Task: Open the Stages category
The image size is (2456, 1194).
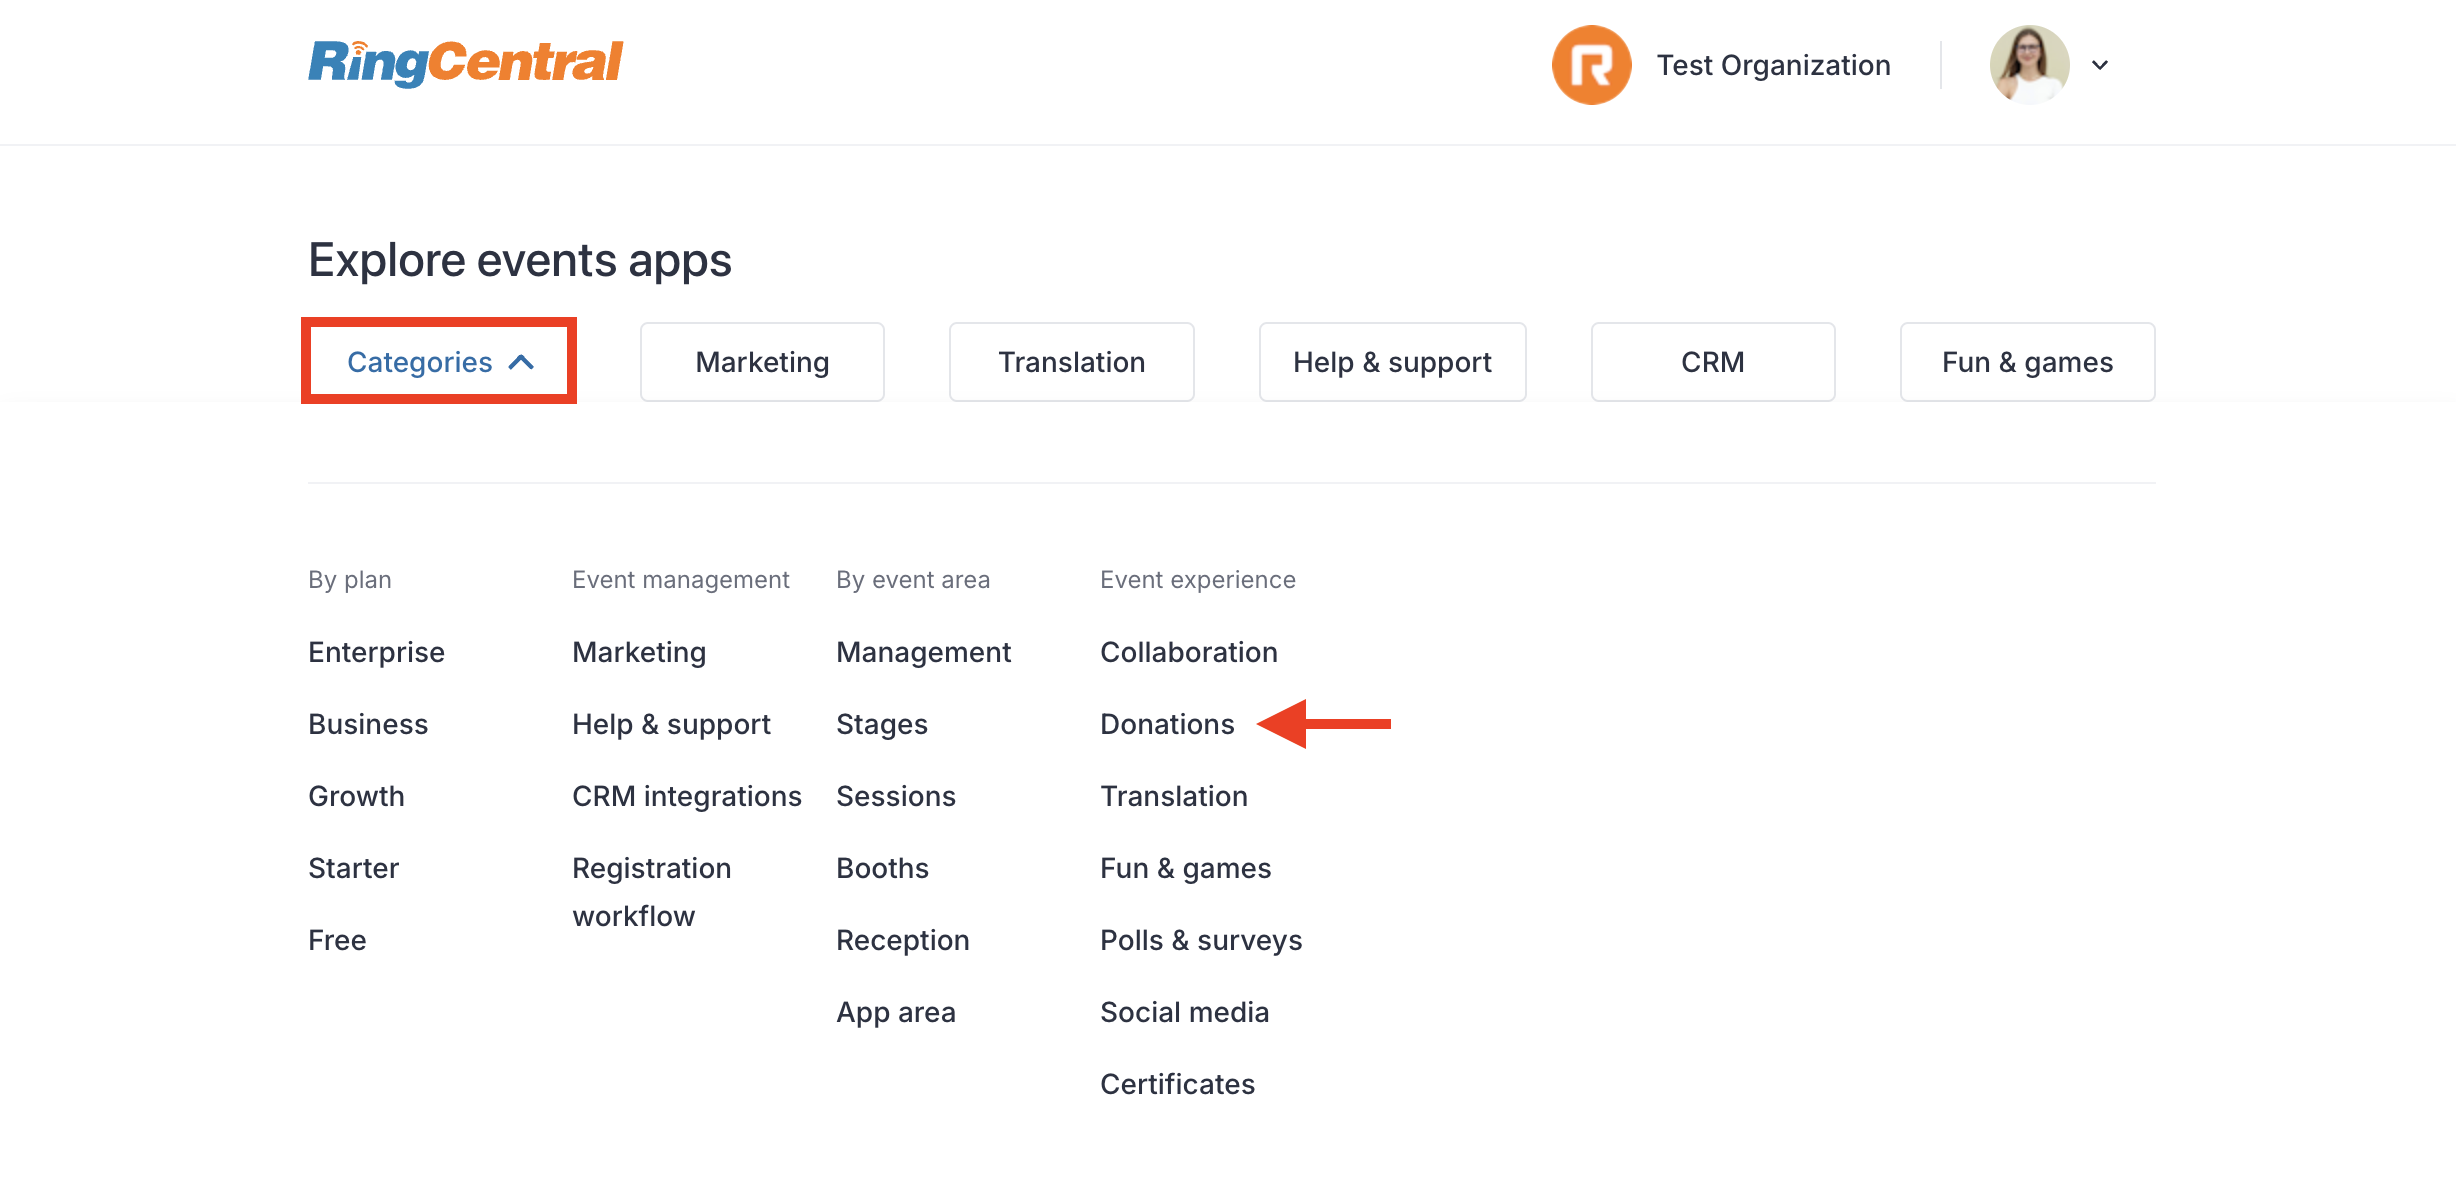Action: [x=882, y=724]
